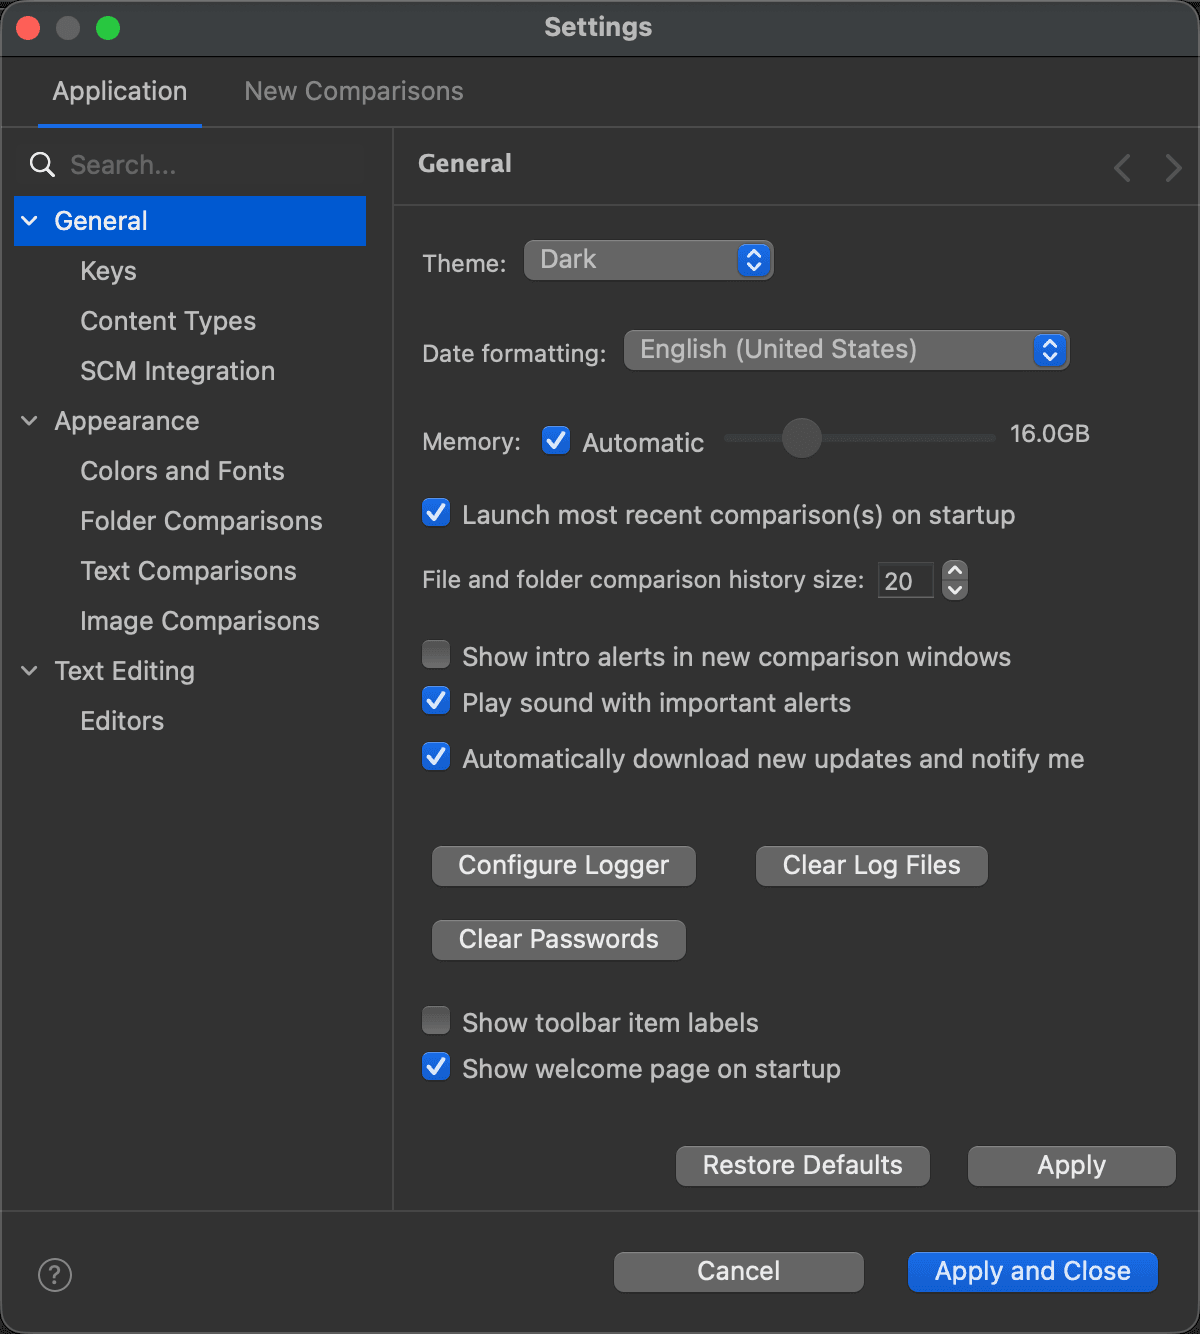Select Colors and Fonts settings
1200x1334 pixels.
[x=182, y=471]
